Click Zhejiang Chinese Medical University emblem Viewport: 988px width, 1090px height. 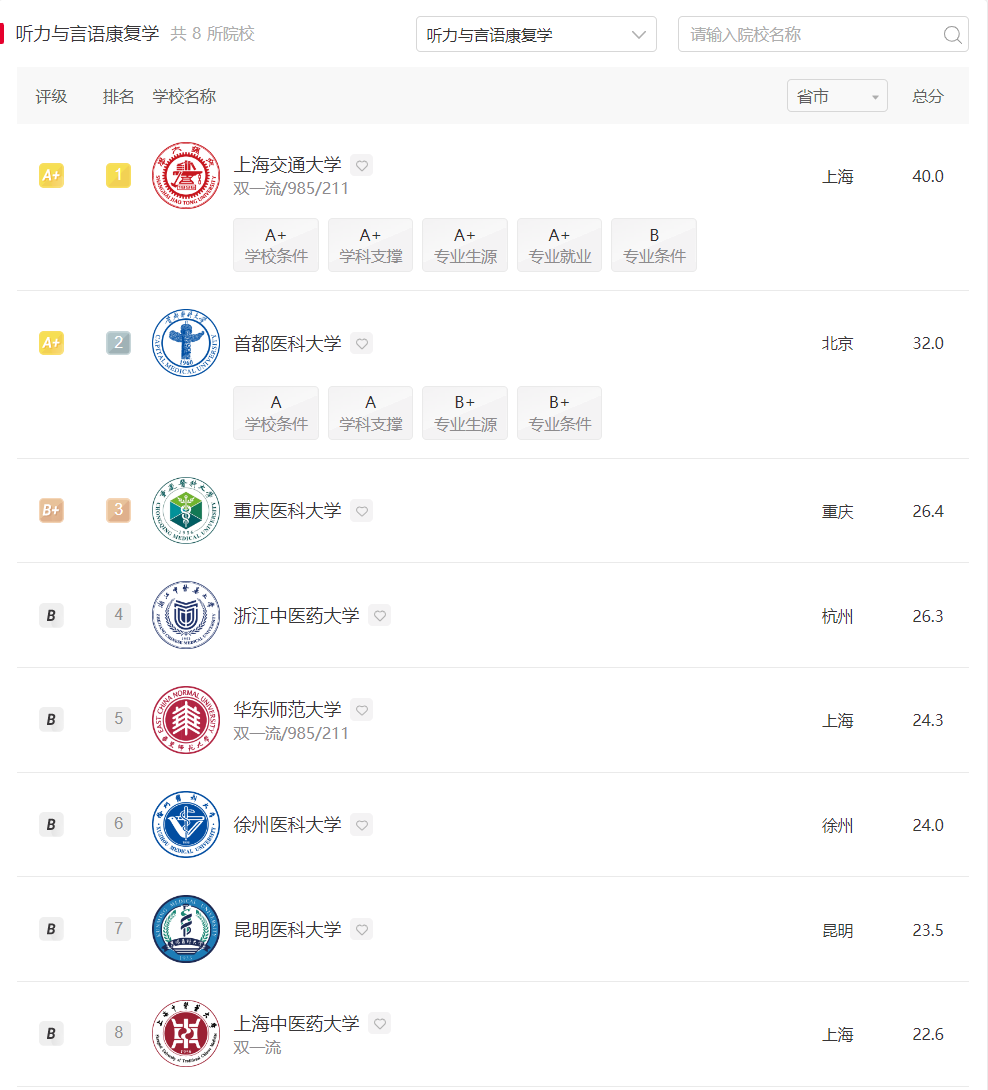point(186,615)
